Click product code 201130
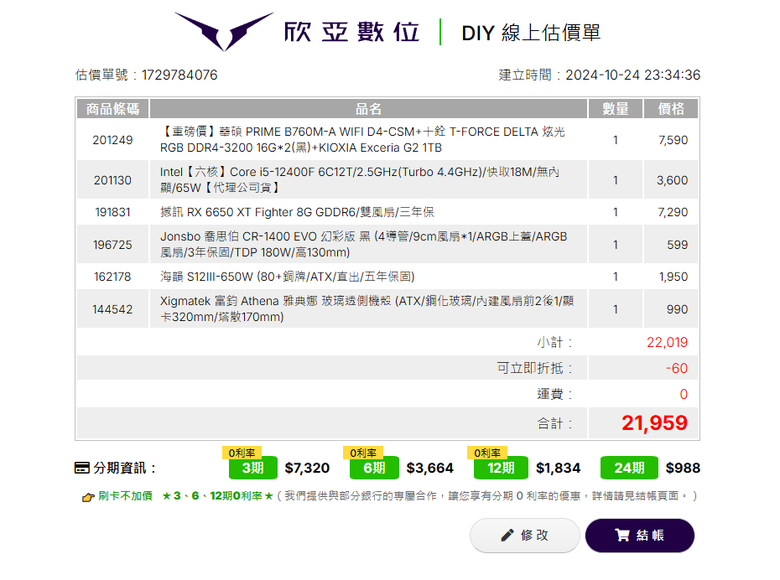780x580 pixels. coord(112,180)
